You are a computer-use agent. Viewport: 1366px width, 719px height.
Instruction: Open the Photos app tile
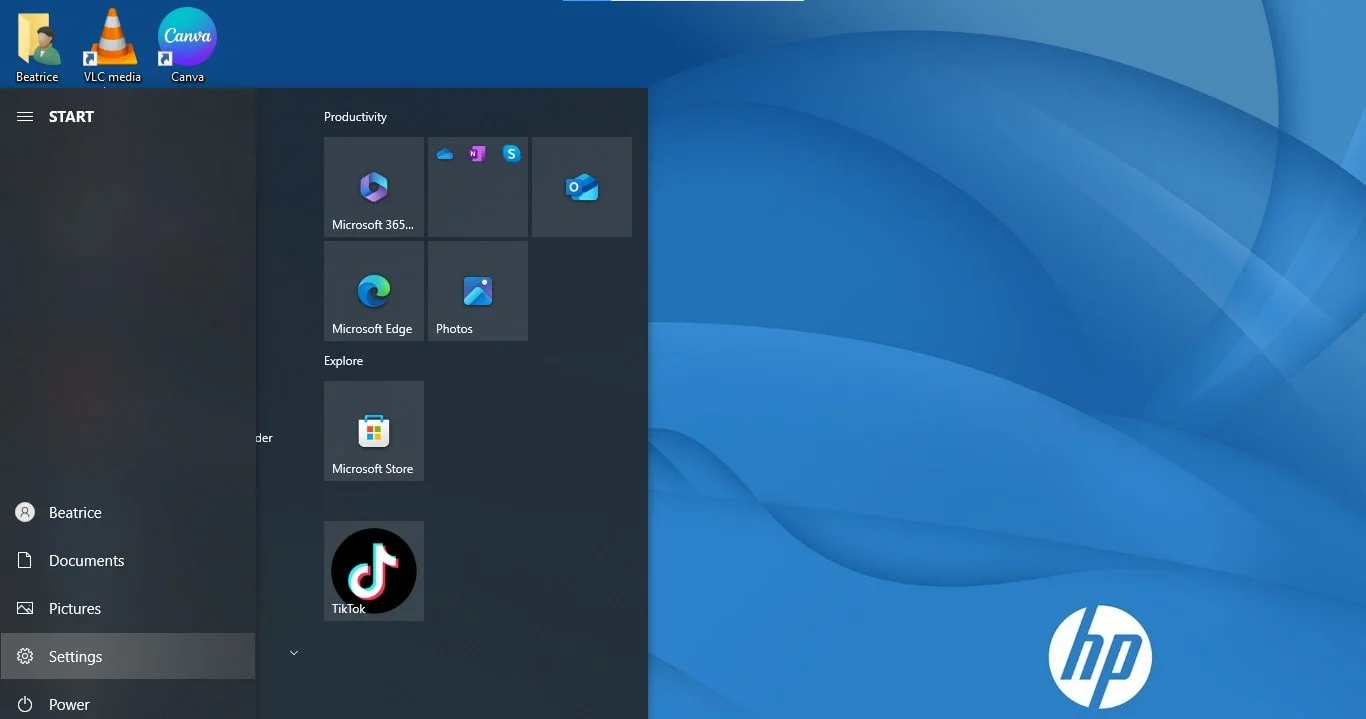point(478,291)
